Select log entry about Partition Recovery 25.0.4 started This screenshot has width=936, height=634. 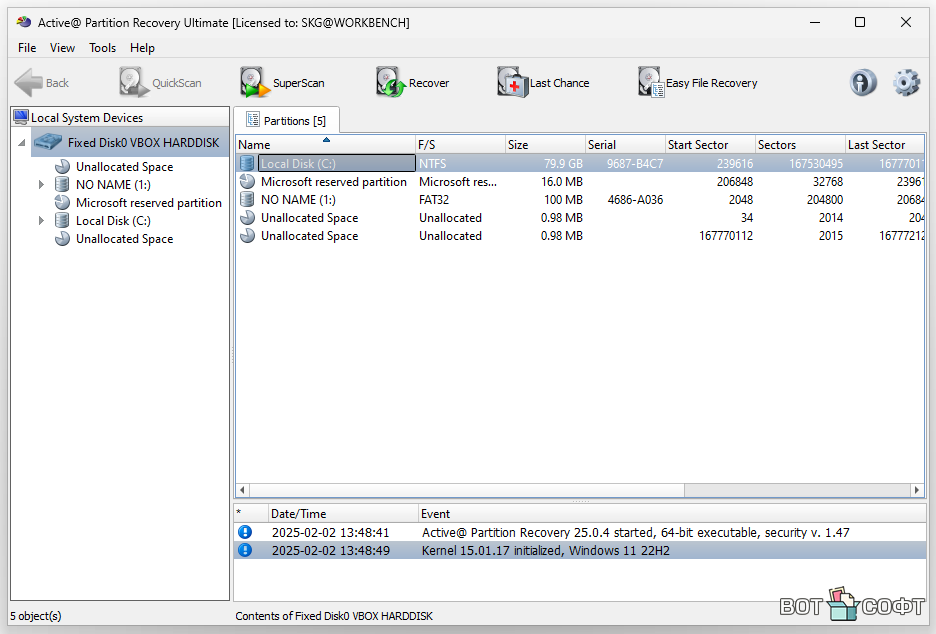580,532
